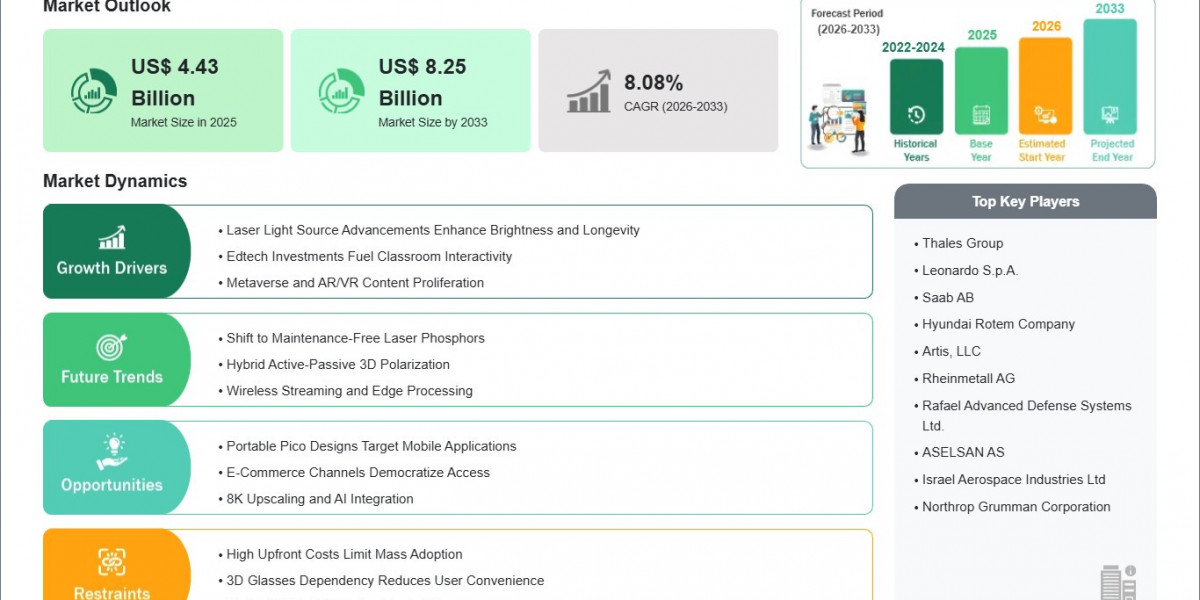Viewport: 1200px width, 600px height.
Task: Click 'Northrop Grumman Corporation' entry
Action: pos(1016,506)
